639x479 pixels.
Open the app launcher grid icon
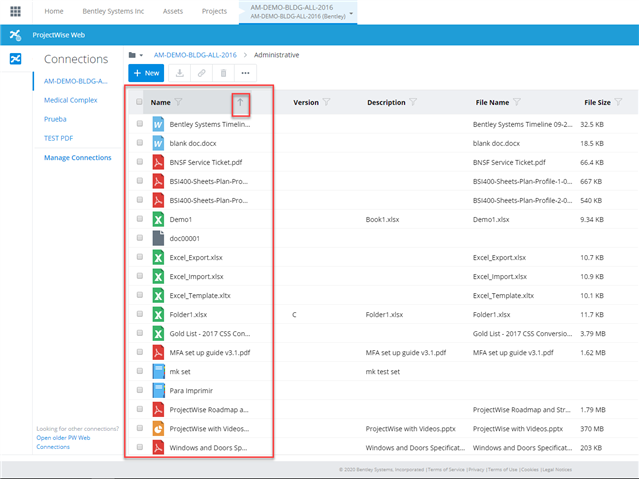(x=15, y=11)
